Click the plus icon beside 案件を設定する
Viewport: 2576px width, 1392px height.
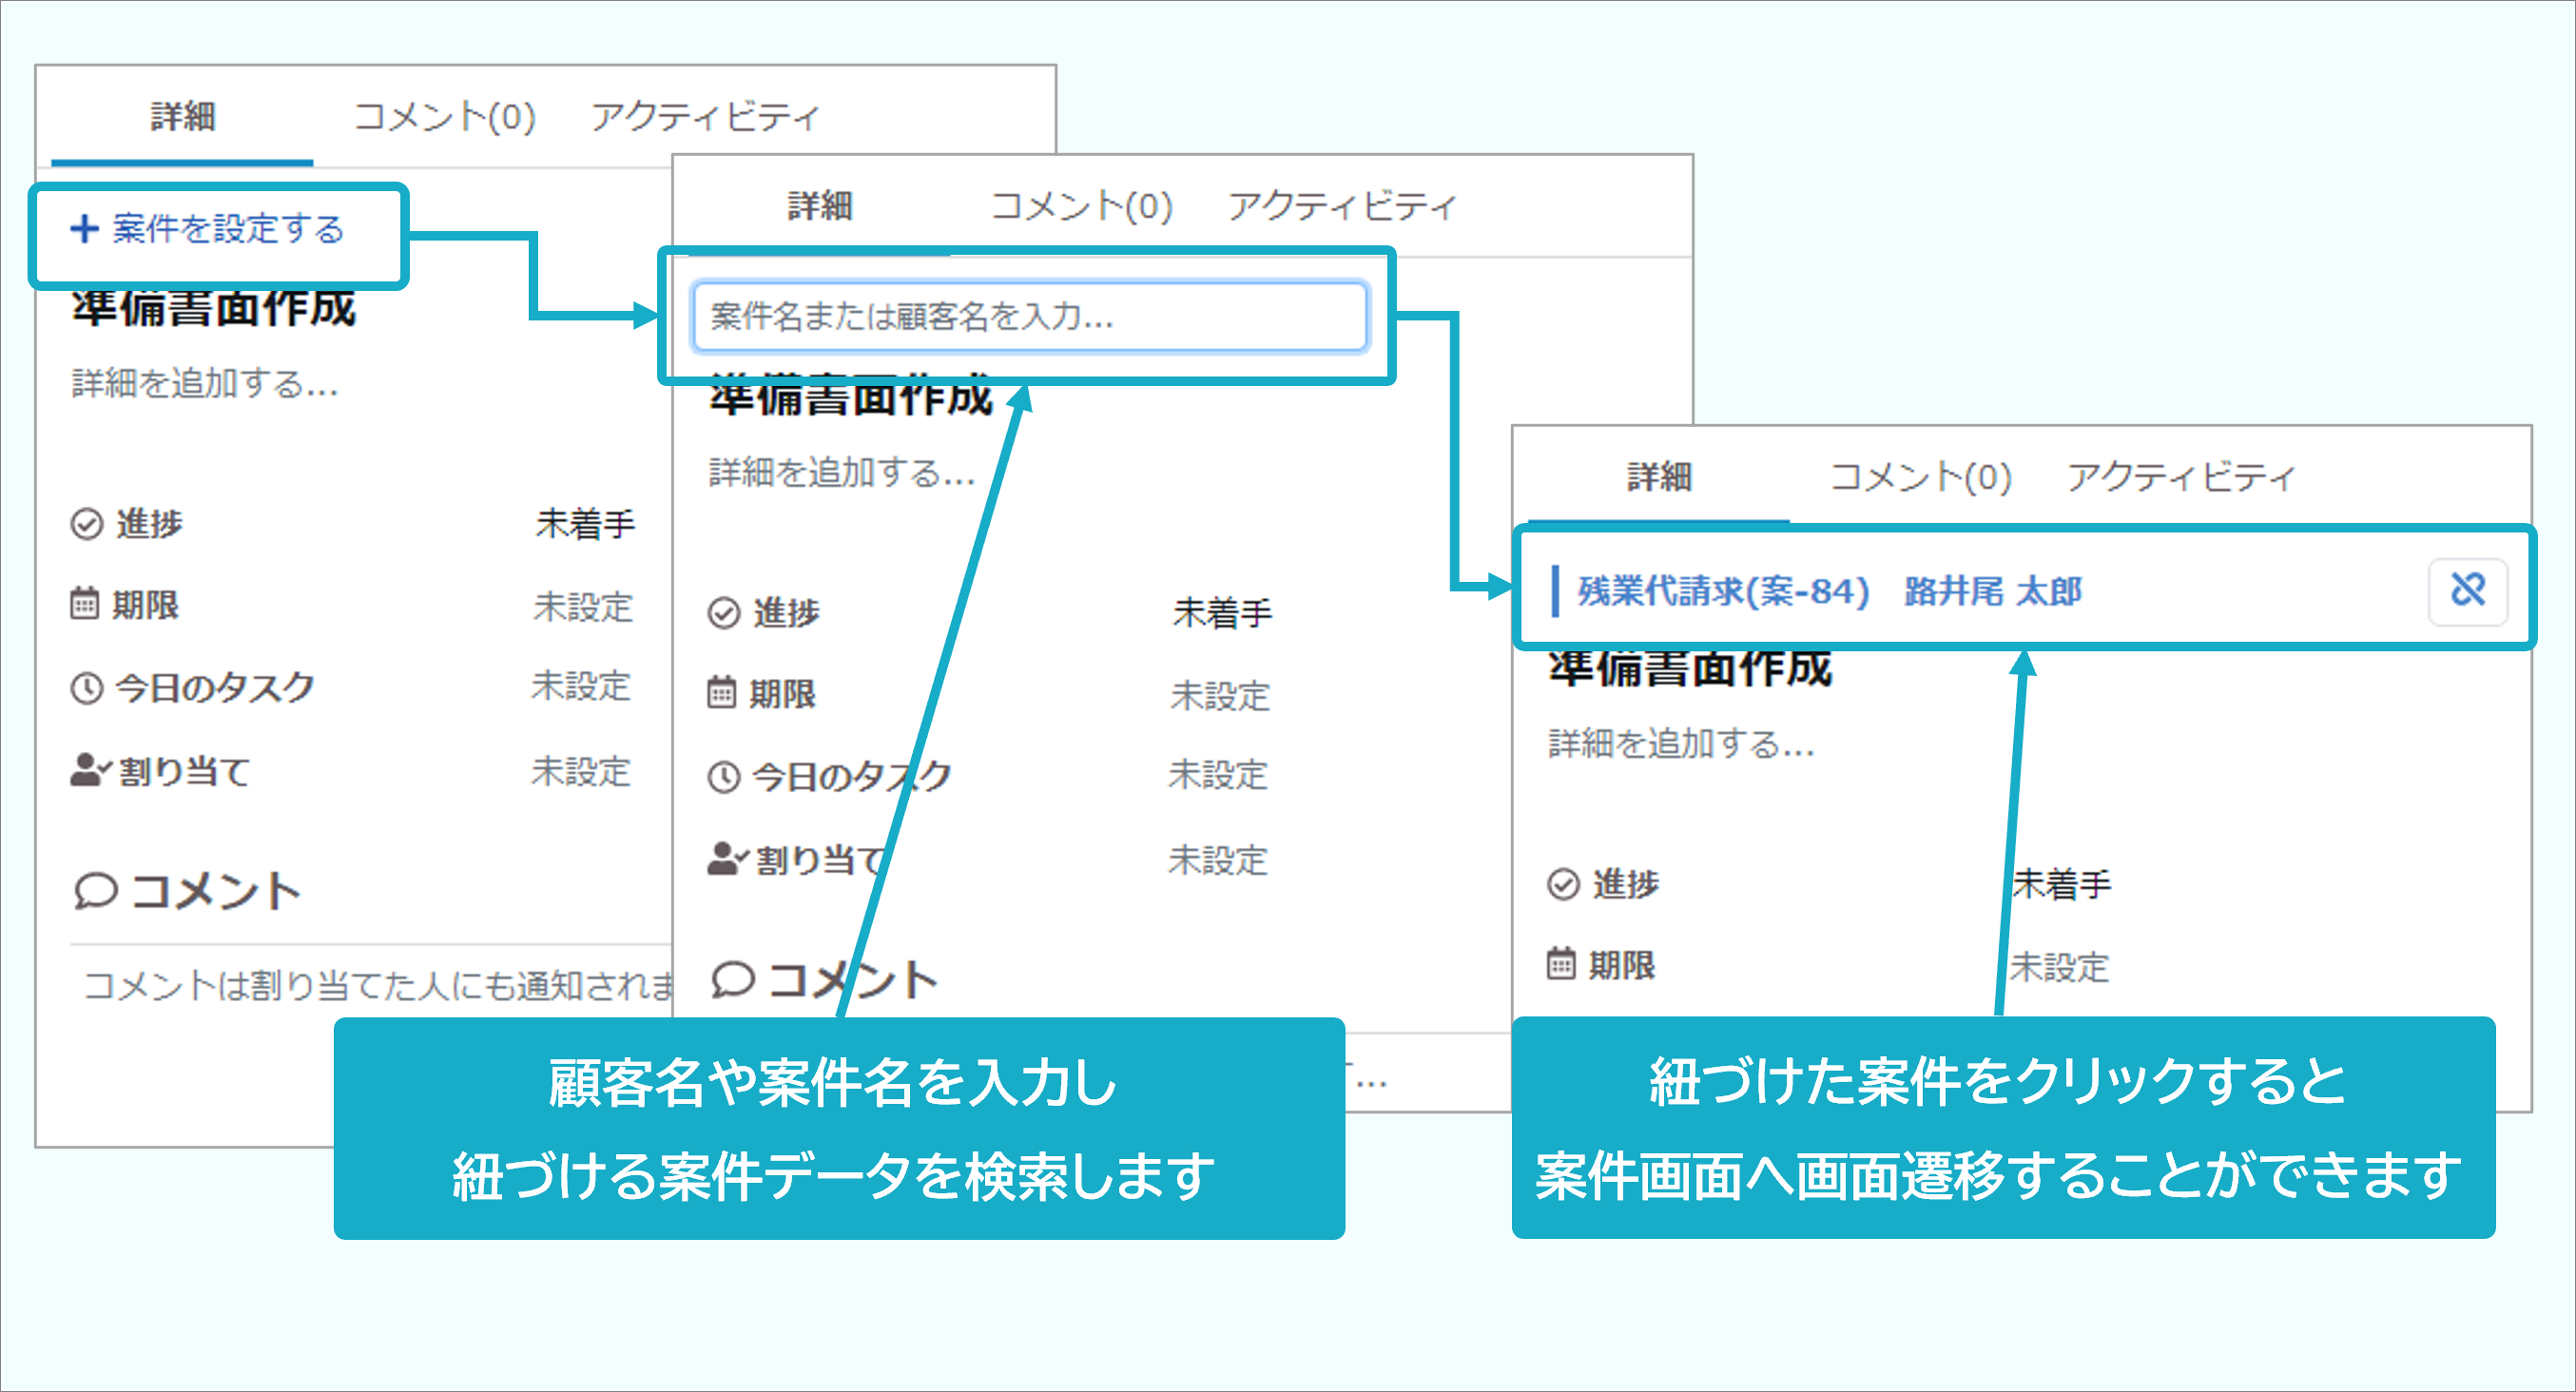(x=84, y=229)
